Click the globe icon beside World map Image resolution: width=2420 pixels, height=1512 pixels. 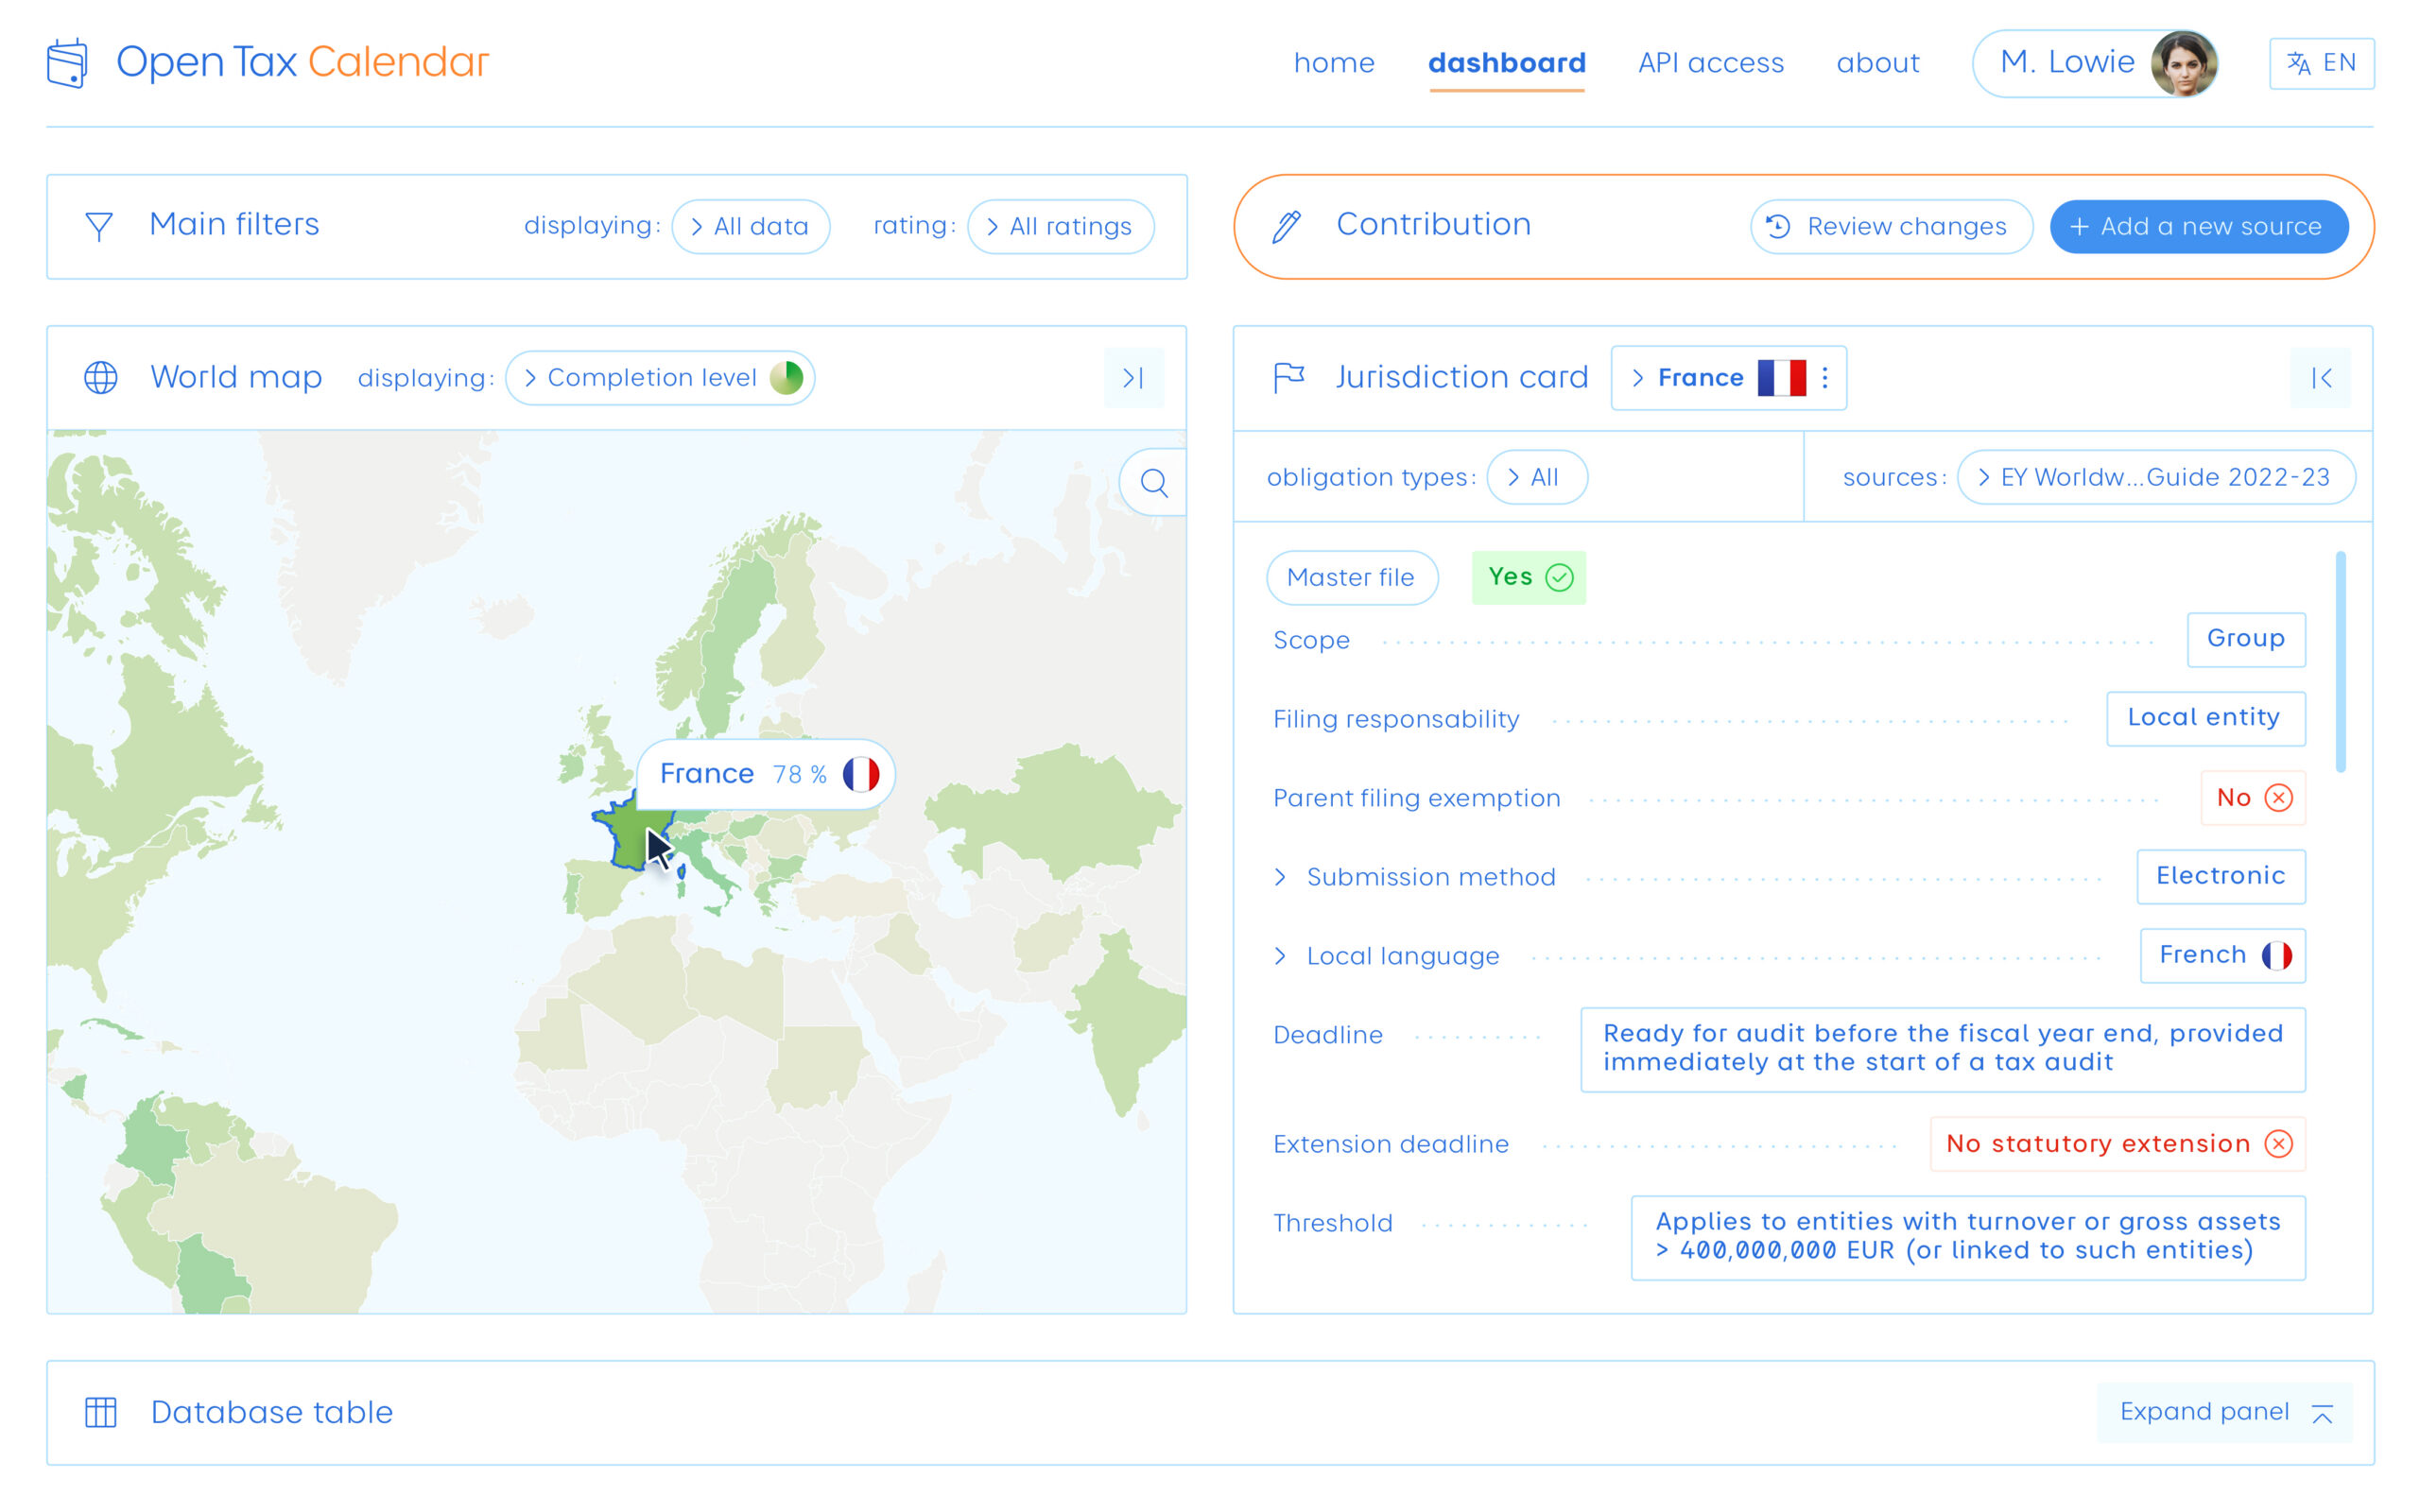pos(99,378)
